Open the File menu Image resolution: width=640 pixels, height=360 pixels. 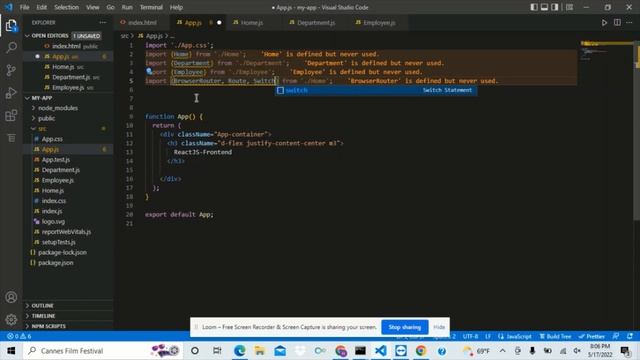click(24, 7)
